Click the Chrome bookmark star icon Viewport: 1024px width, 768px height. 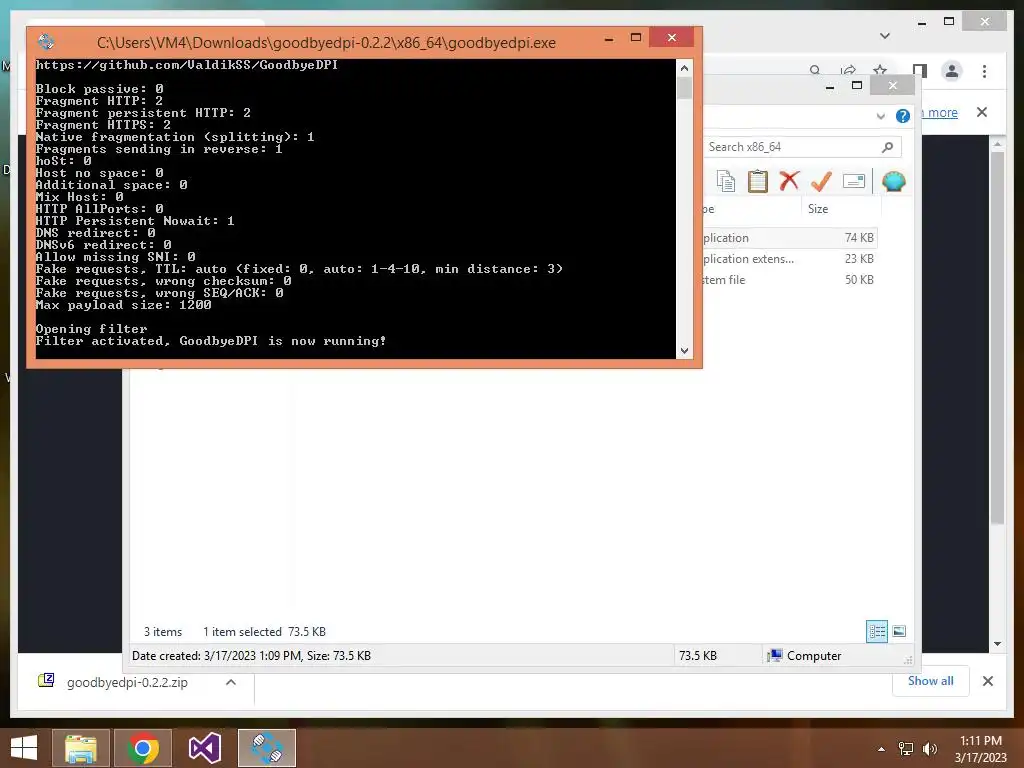(880, 70)
